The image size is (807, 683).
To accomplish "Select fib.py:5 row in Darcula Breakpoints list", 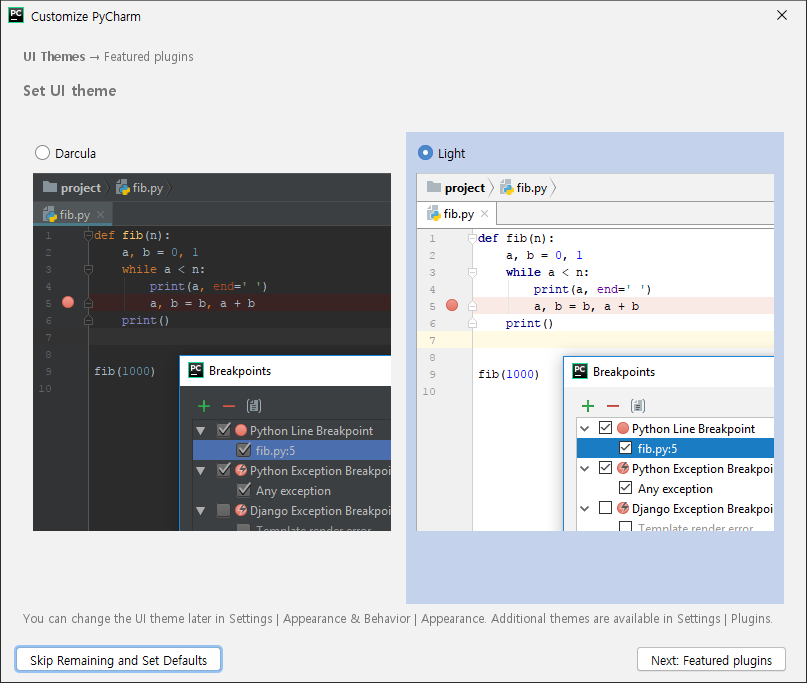I will [292, 450].
